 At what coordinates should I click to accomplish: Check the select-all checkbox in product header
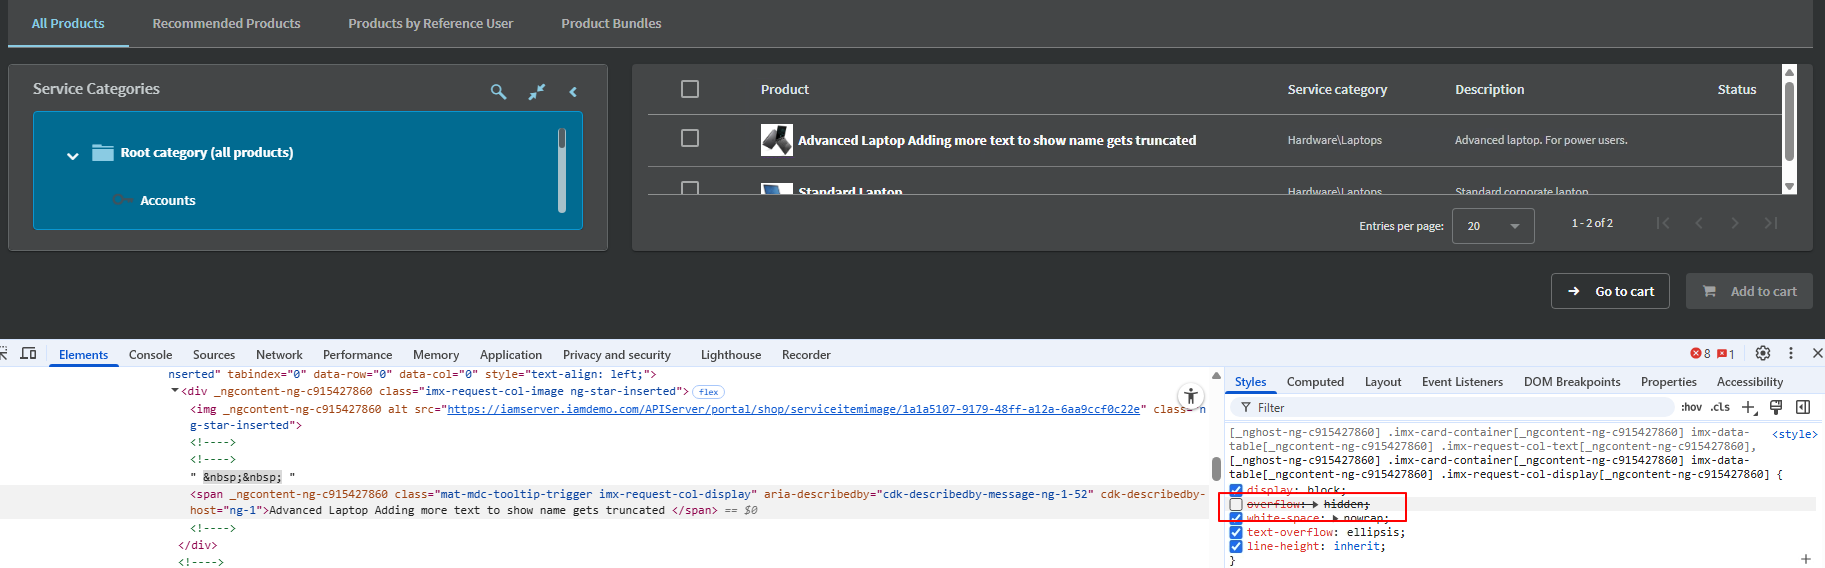click(690, 89)
